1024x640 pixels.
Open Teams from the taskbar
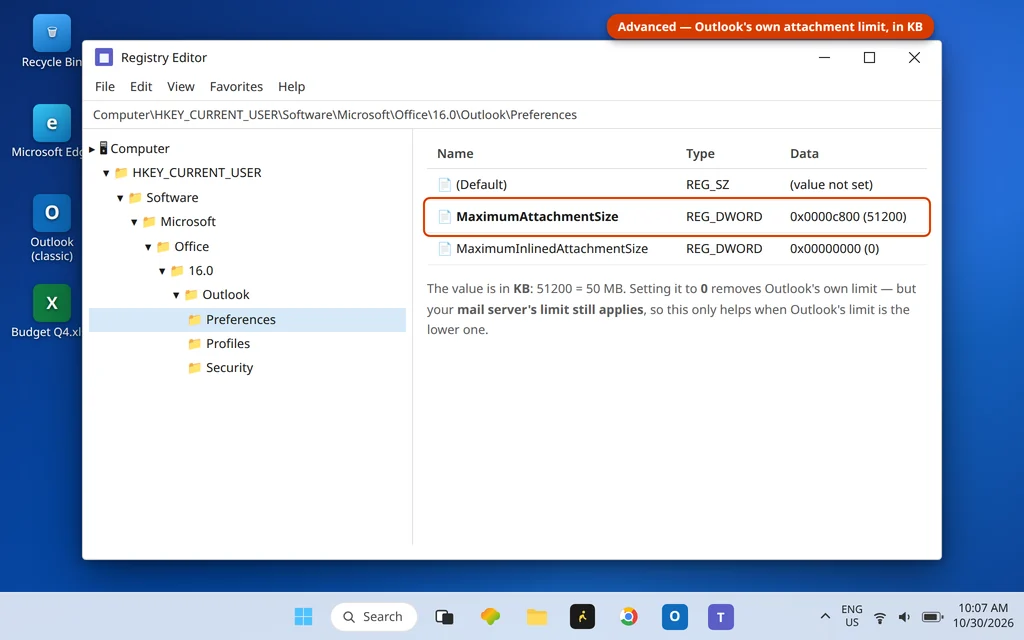pos(720,616)
